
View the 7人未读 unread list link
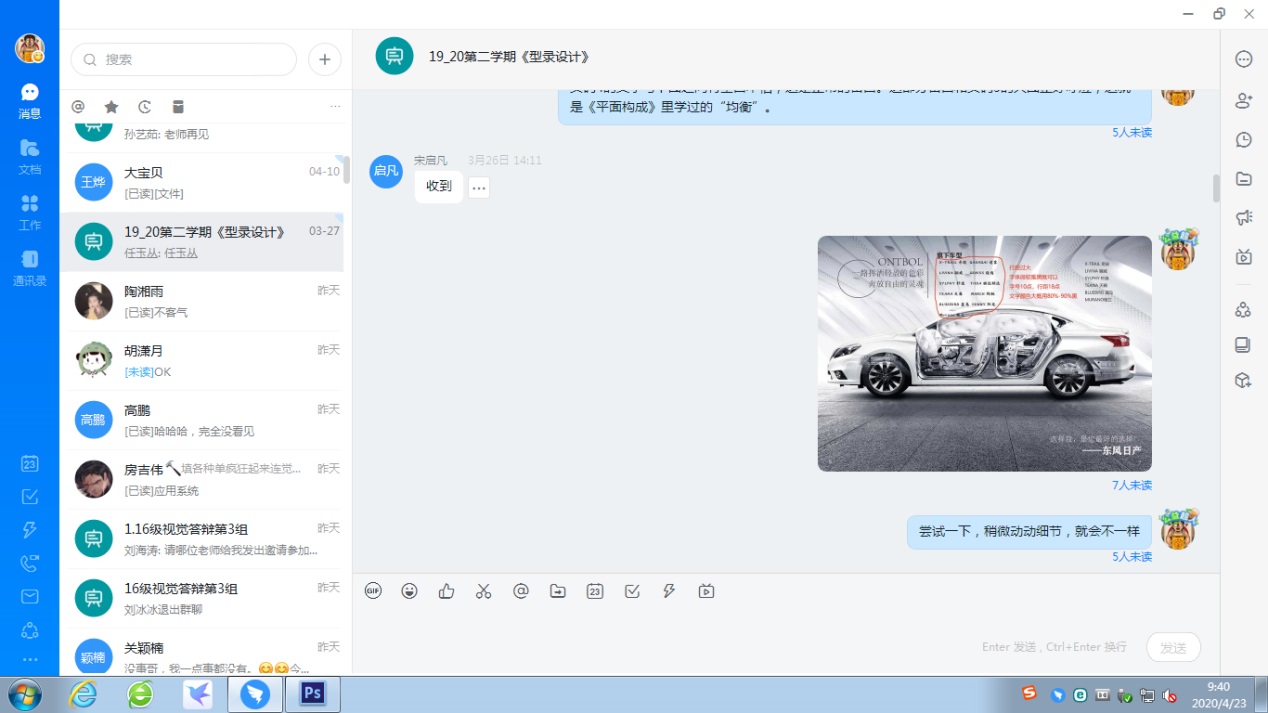[1131, 485]
